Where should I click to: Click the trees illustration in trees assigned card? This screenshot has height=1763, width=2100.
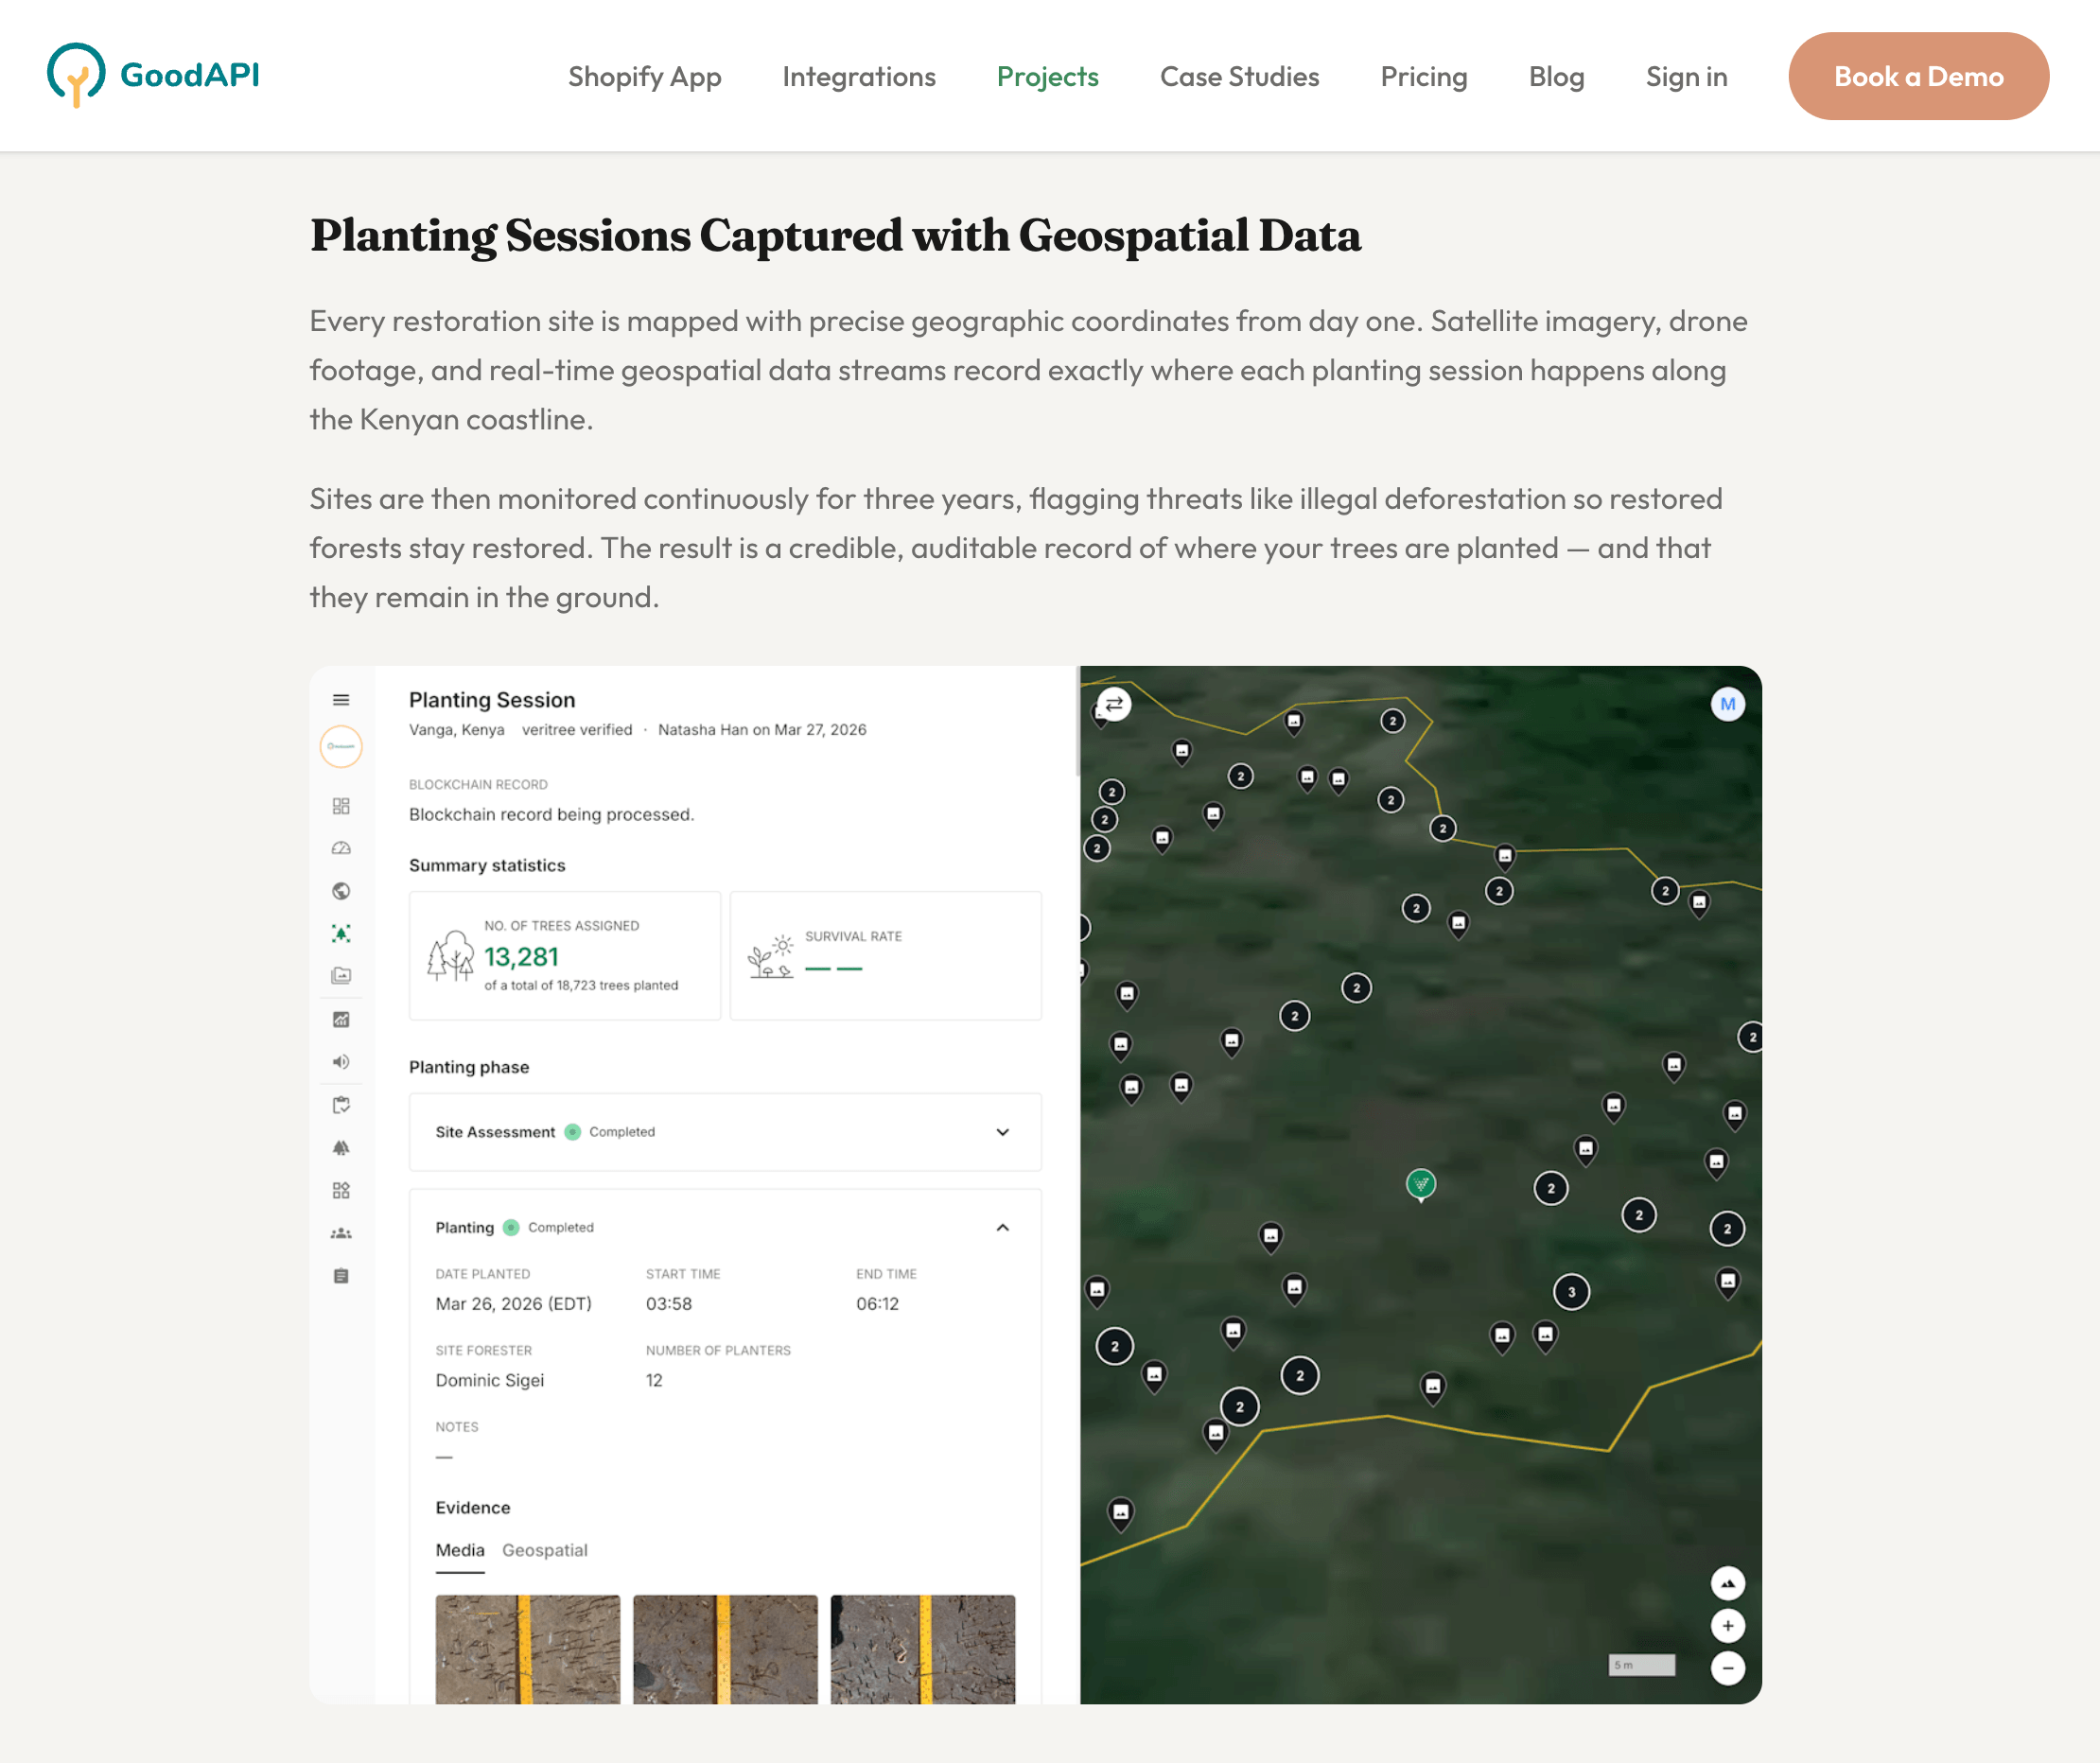450,955
